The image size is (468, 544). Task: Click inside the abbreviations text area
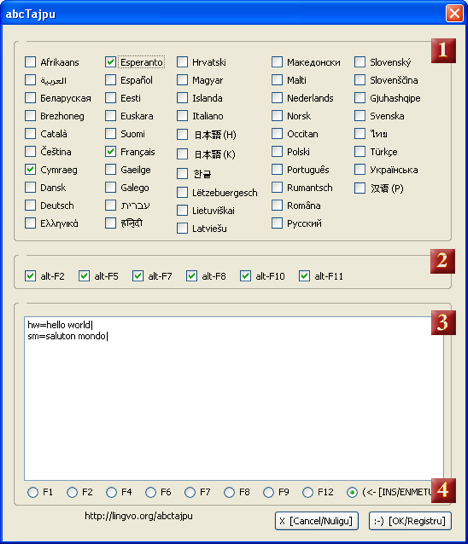(234, 398)
